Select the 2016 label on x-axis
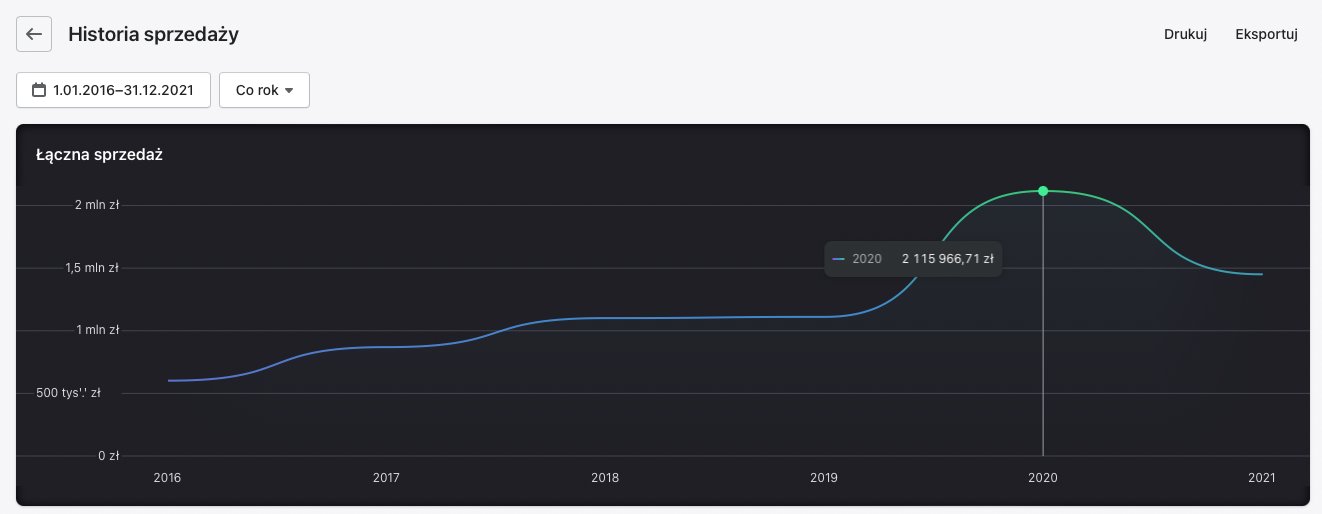This screenshot has height=514, width=1322. click(x=167, y=478)
